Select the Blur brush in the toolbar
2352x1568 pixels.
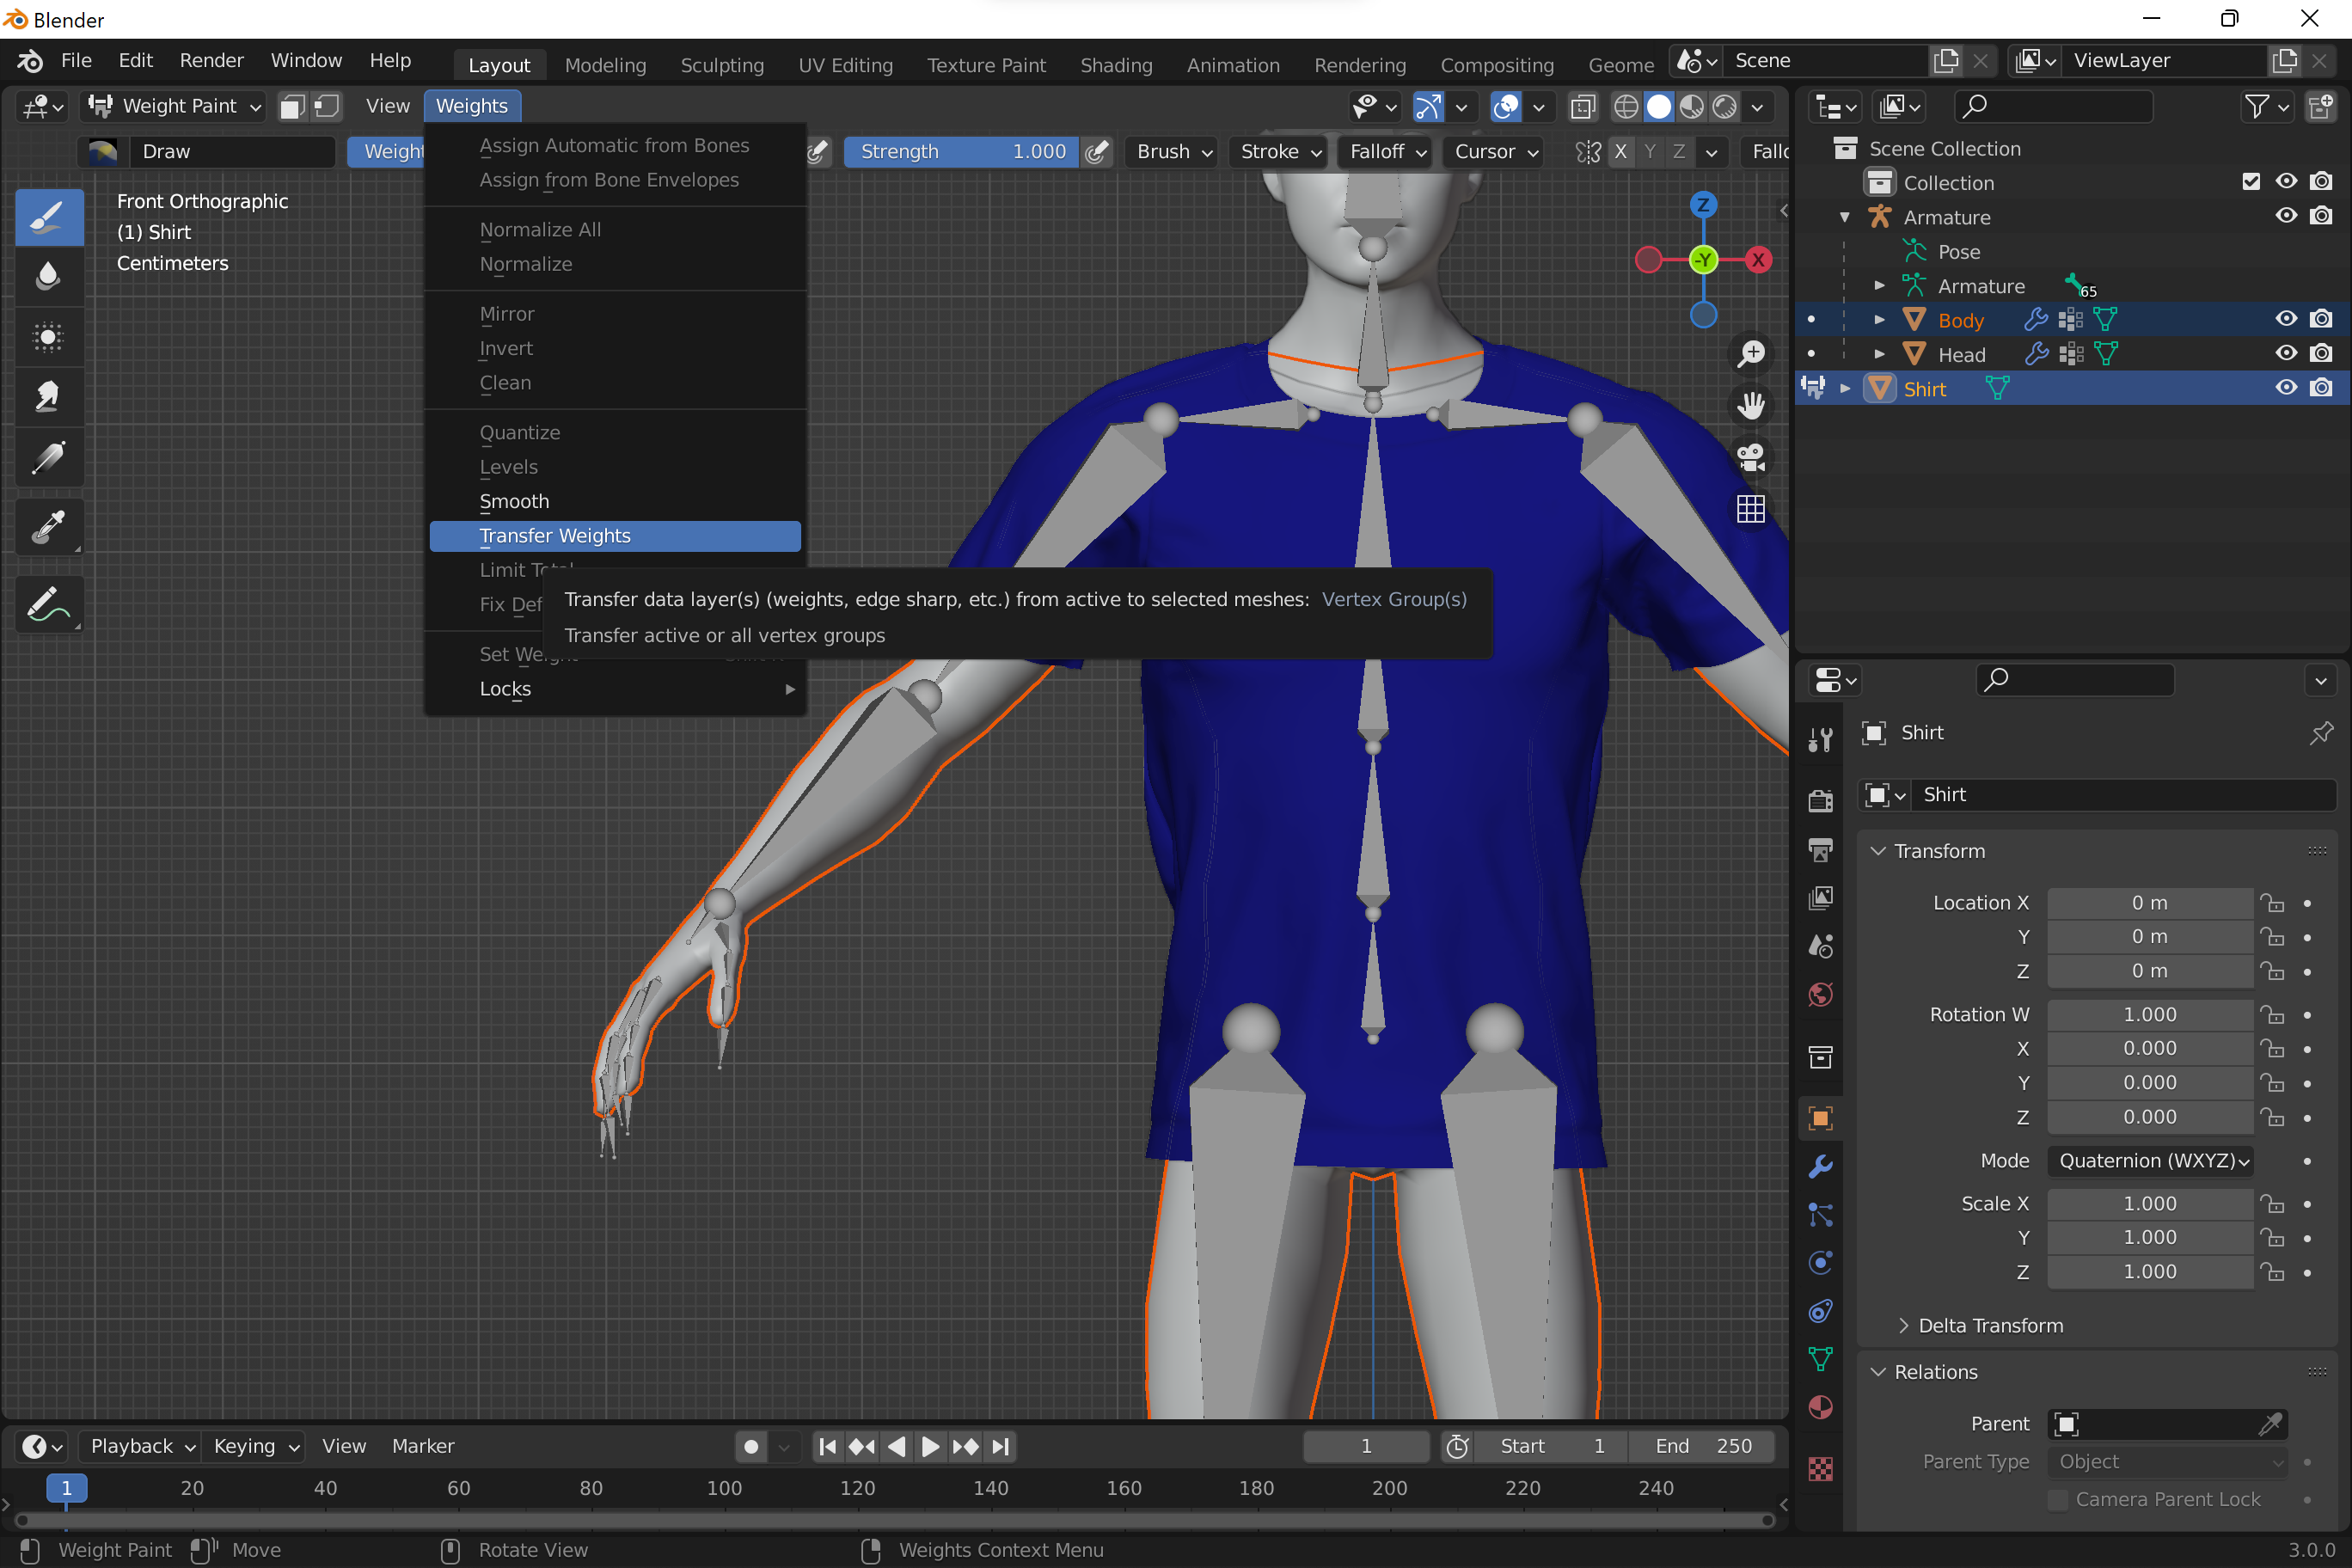pyautogui.click(x=49, y=276)
